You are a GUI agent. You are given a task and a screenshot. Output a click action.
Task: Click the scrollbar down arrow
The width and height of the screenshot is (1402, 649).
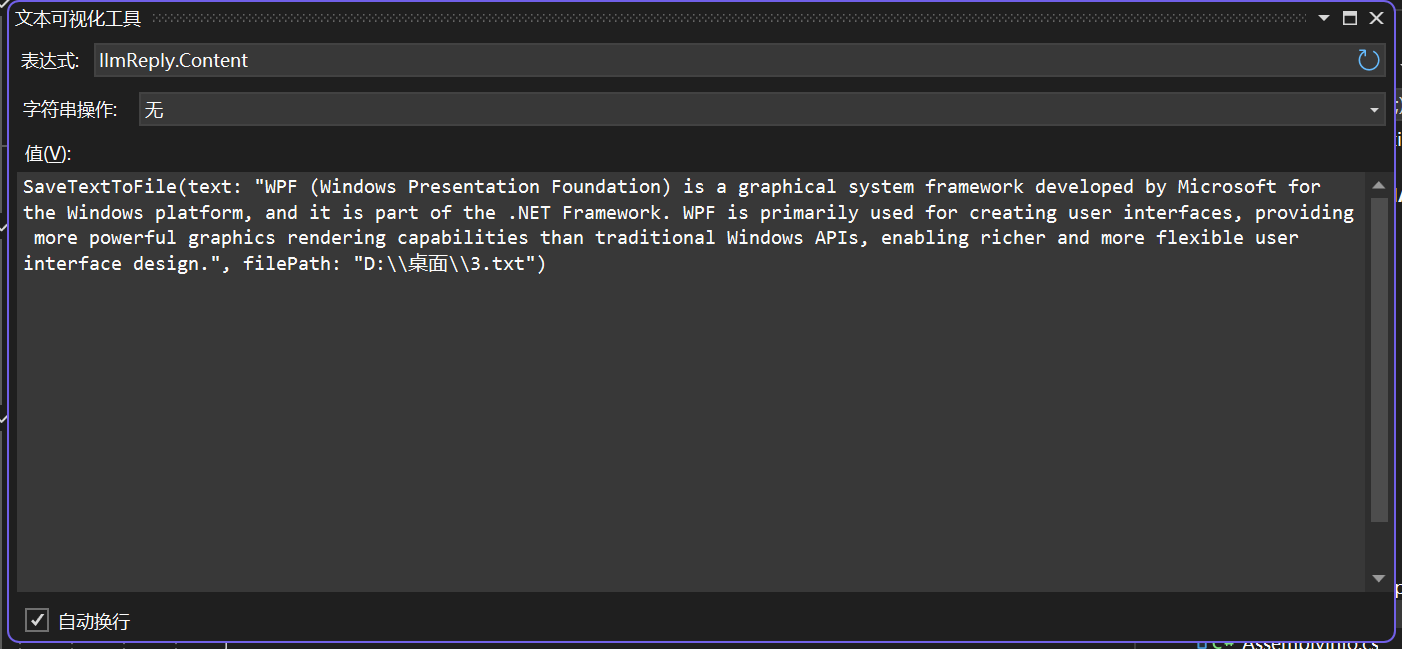[x=1379, y=578]
